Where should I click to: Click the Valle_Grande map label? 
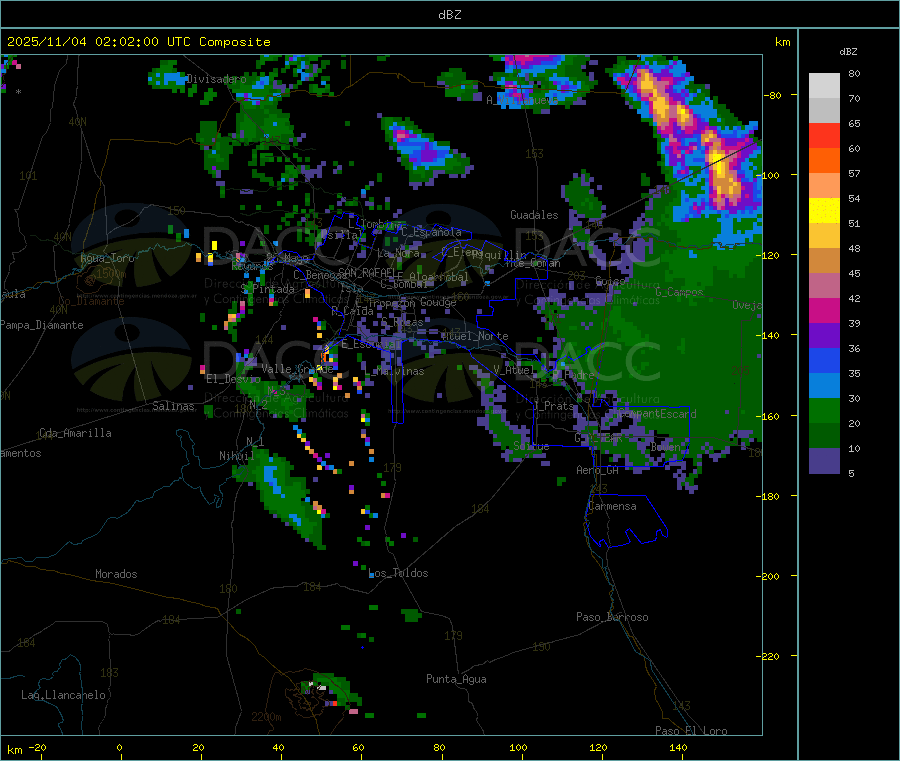(x=297, y=368)
